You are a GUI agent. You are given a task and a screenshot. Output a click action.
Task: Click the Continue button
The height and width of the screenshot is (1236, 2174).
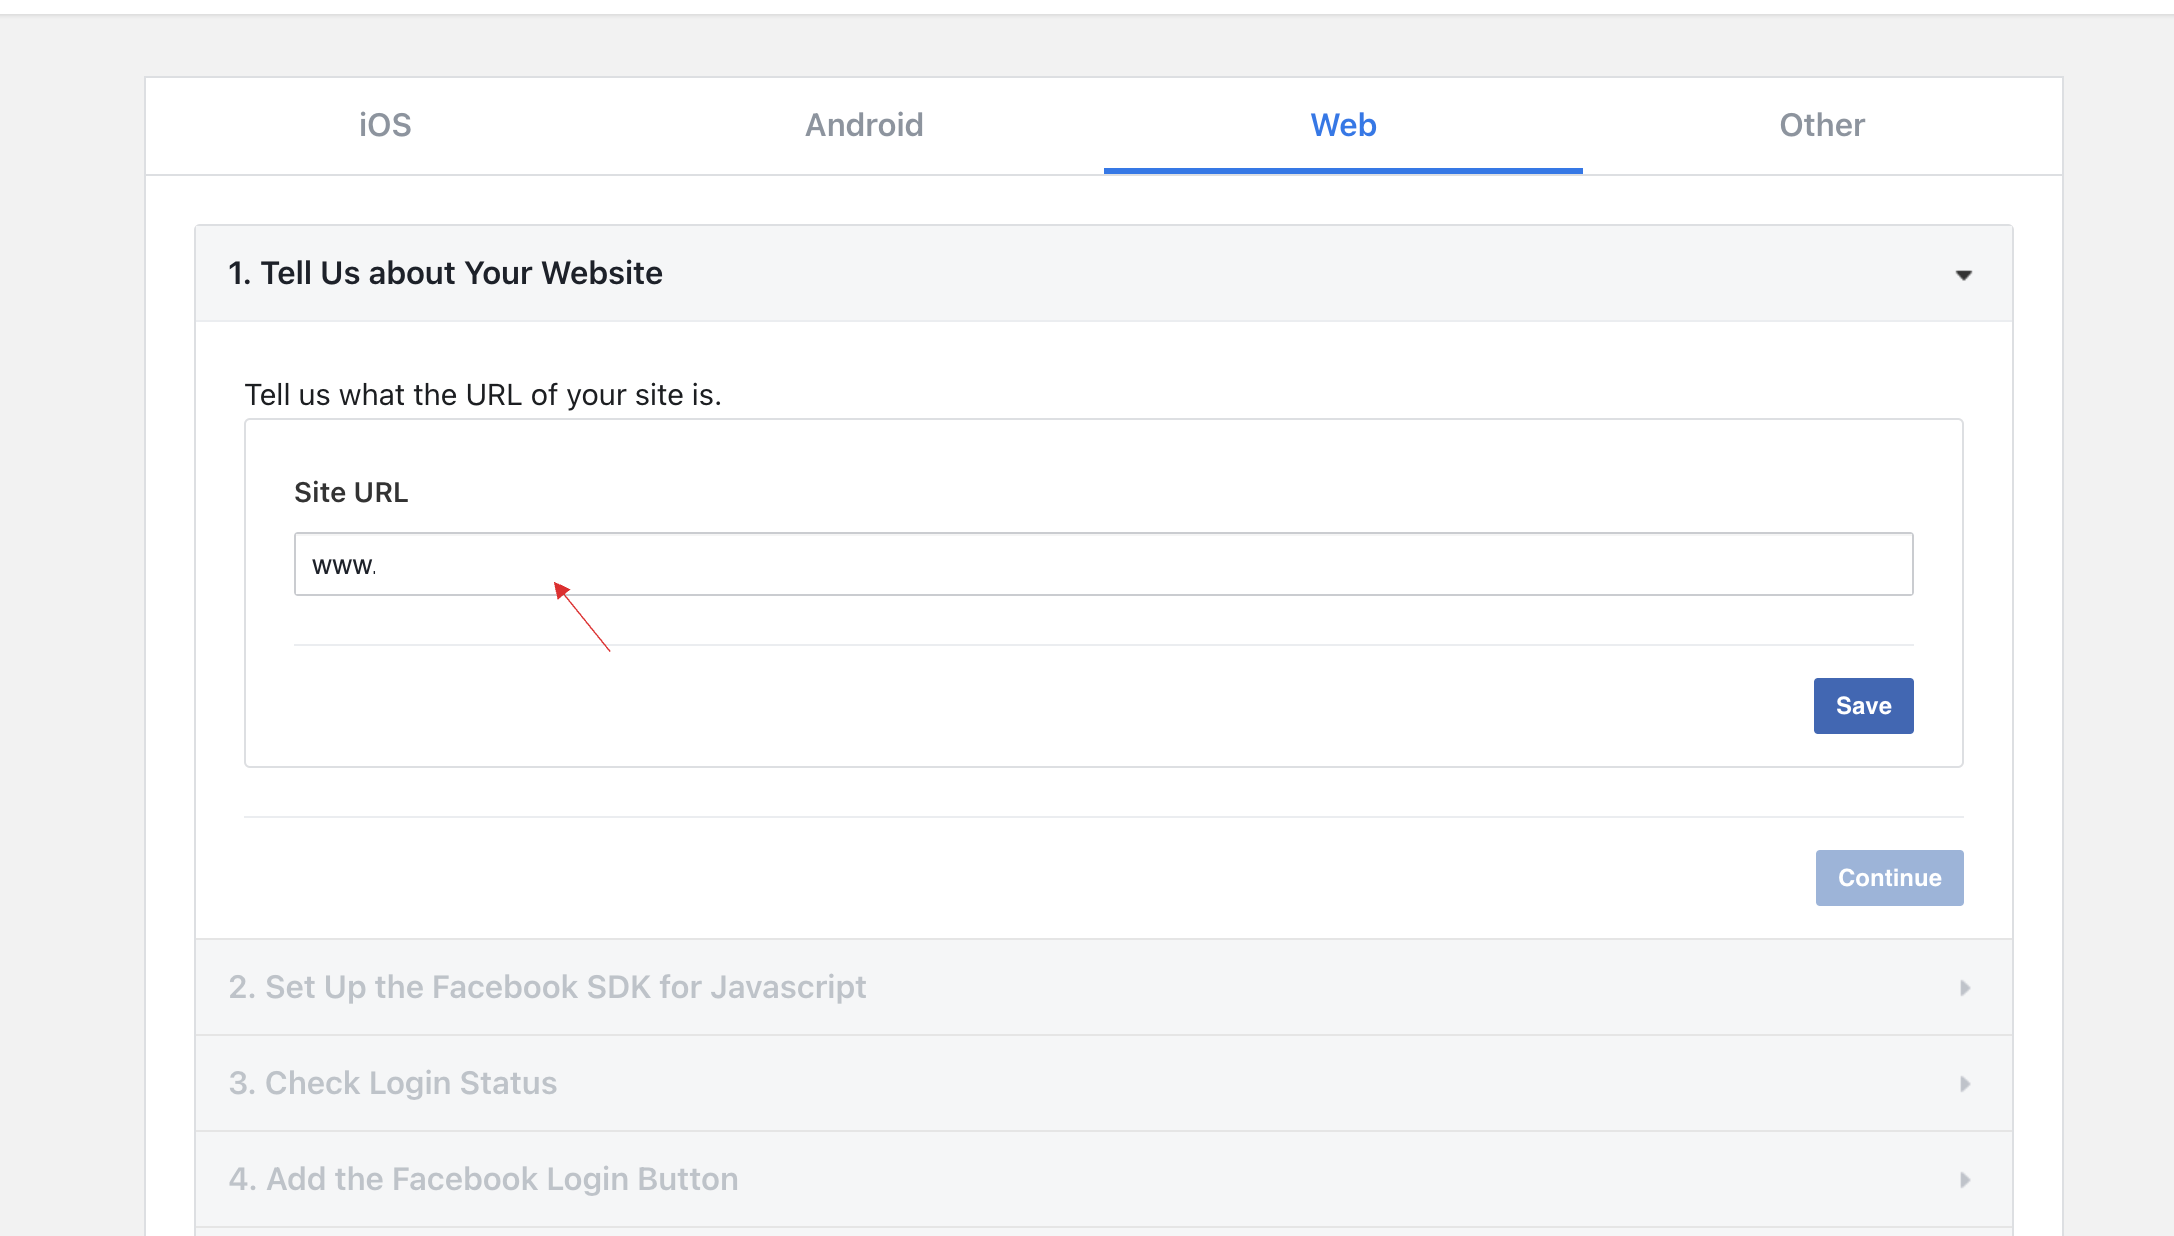pos(1889,878)
